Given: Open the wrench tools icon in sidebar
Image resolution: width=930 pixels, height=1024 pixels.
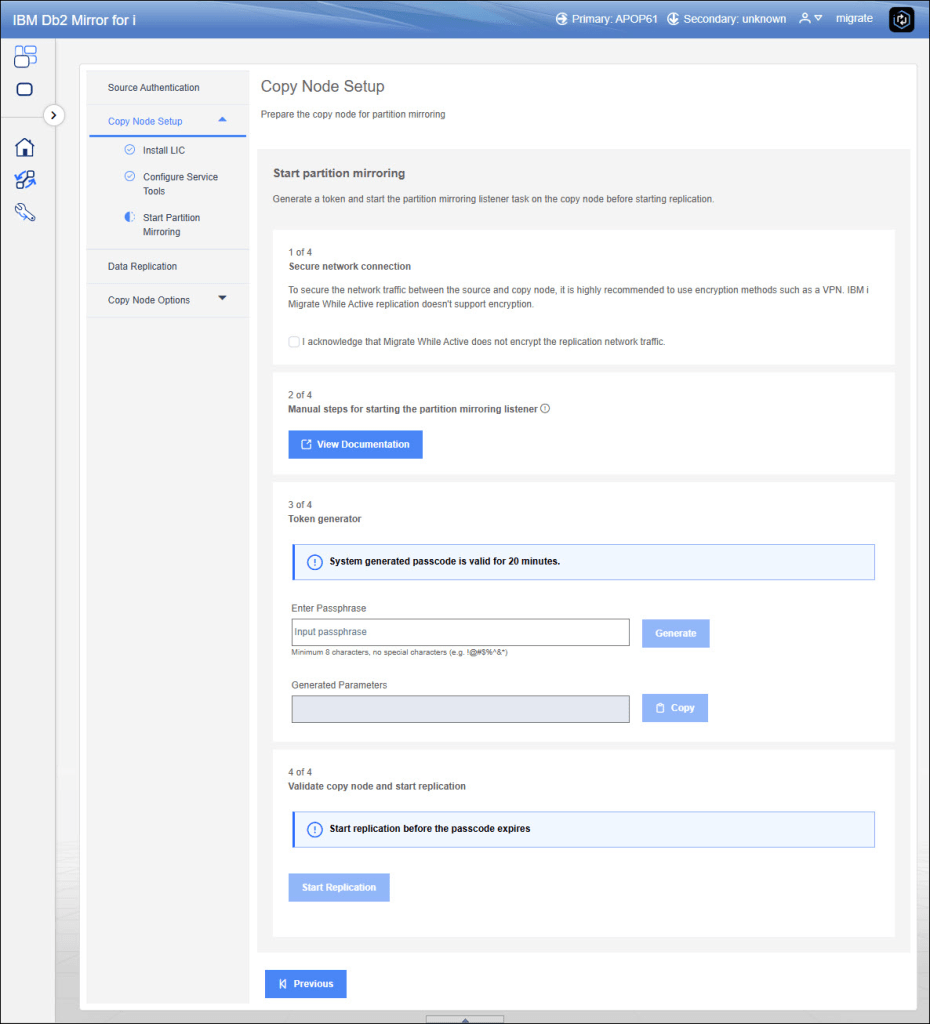Looking at the screenshot, I should tap(25, 212).
